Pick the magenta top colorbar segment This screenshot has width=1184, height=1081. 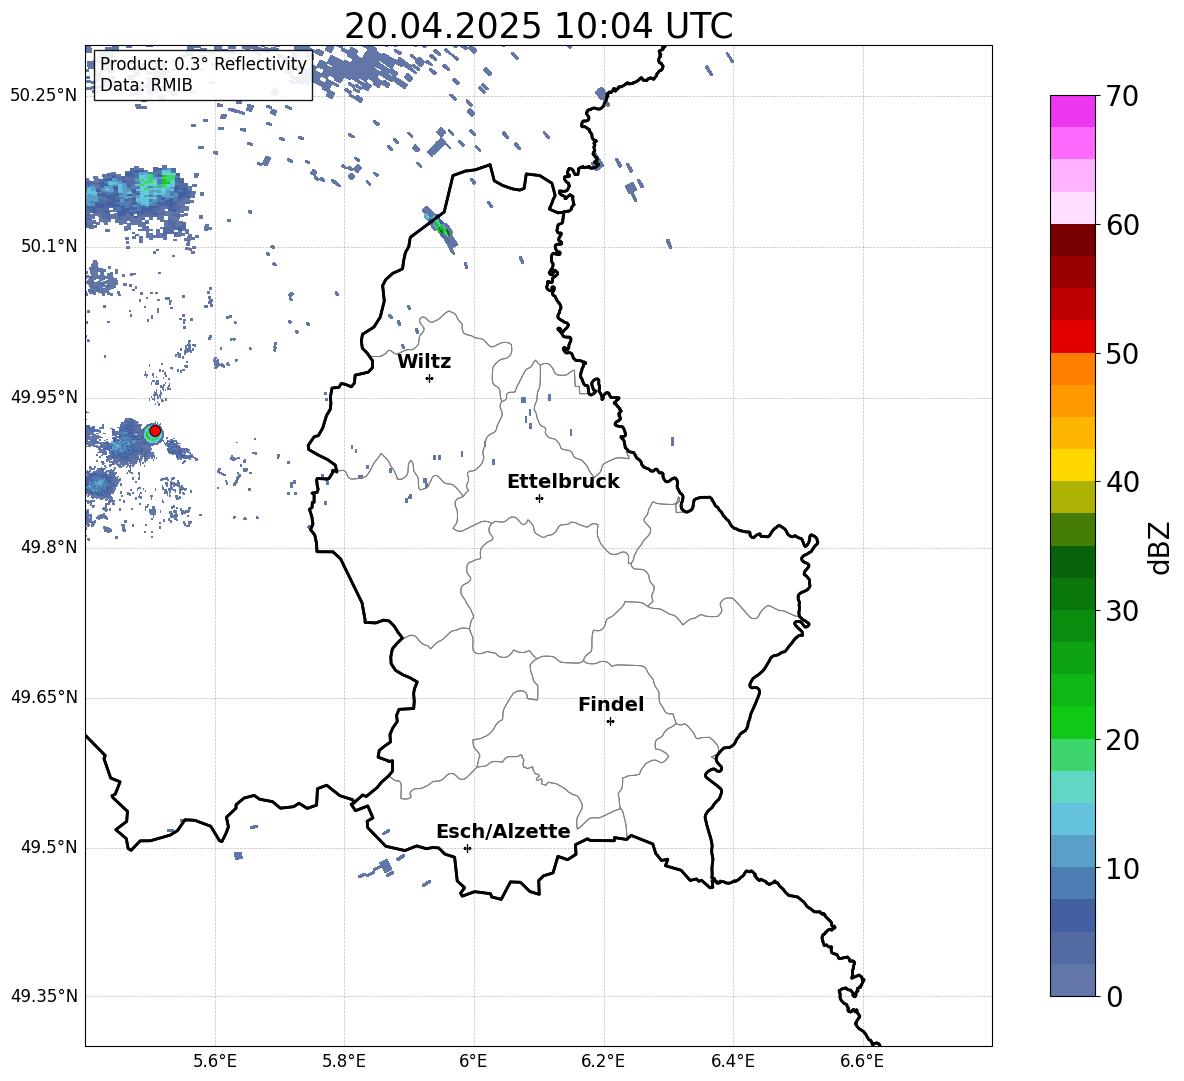pyautogui.click(x=1073, y=112)
